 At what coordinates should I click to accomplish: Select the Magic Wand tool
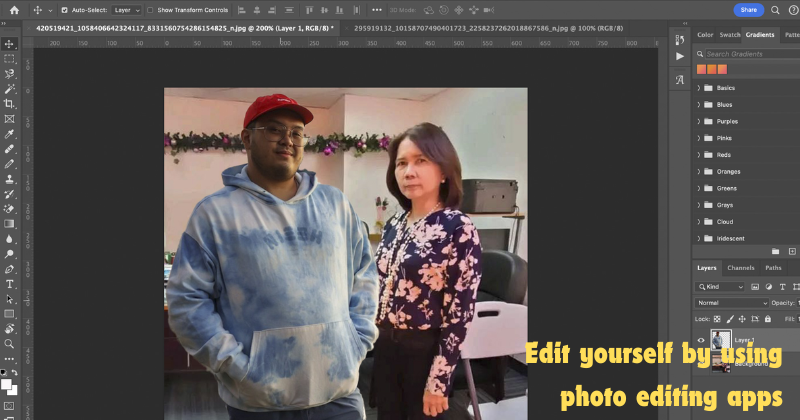(9, 89)
